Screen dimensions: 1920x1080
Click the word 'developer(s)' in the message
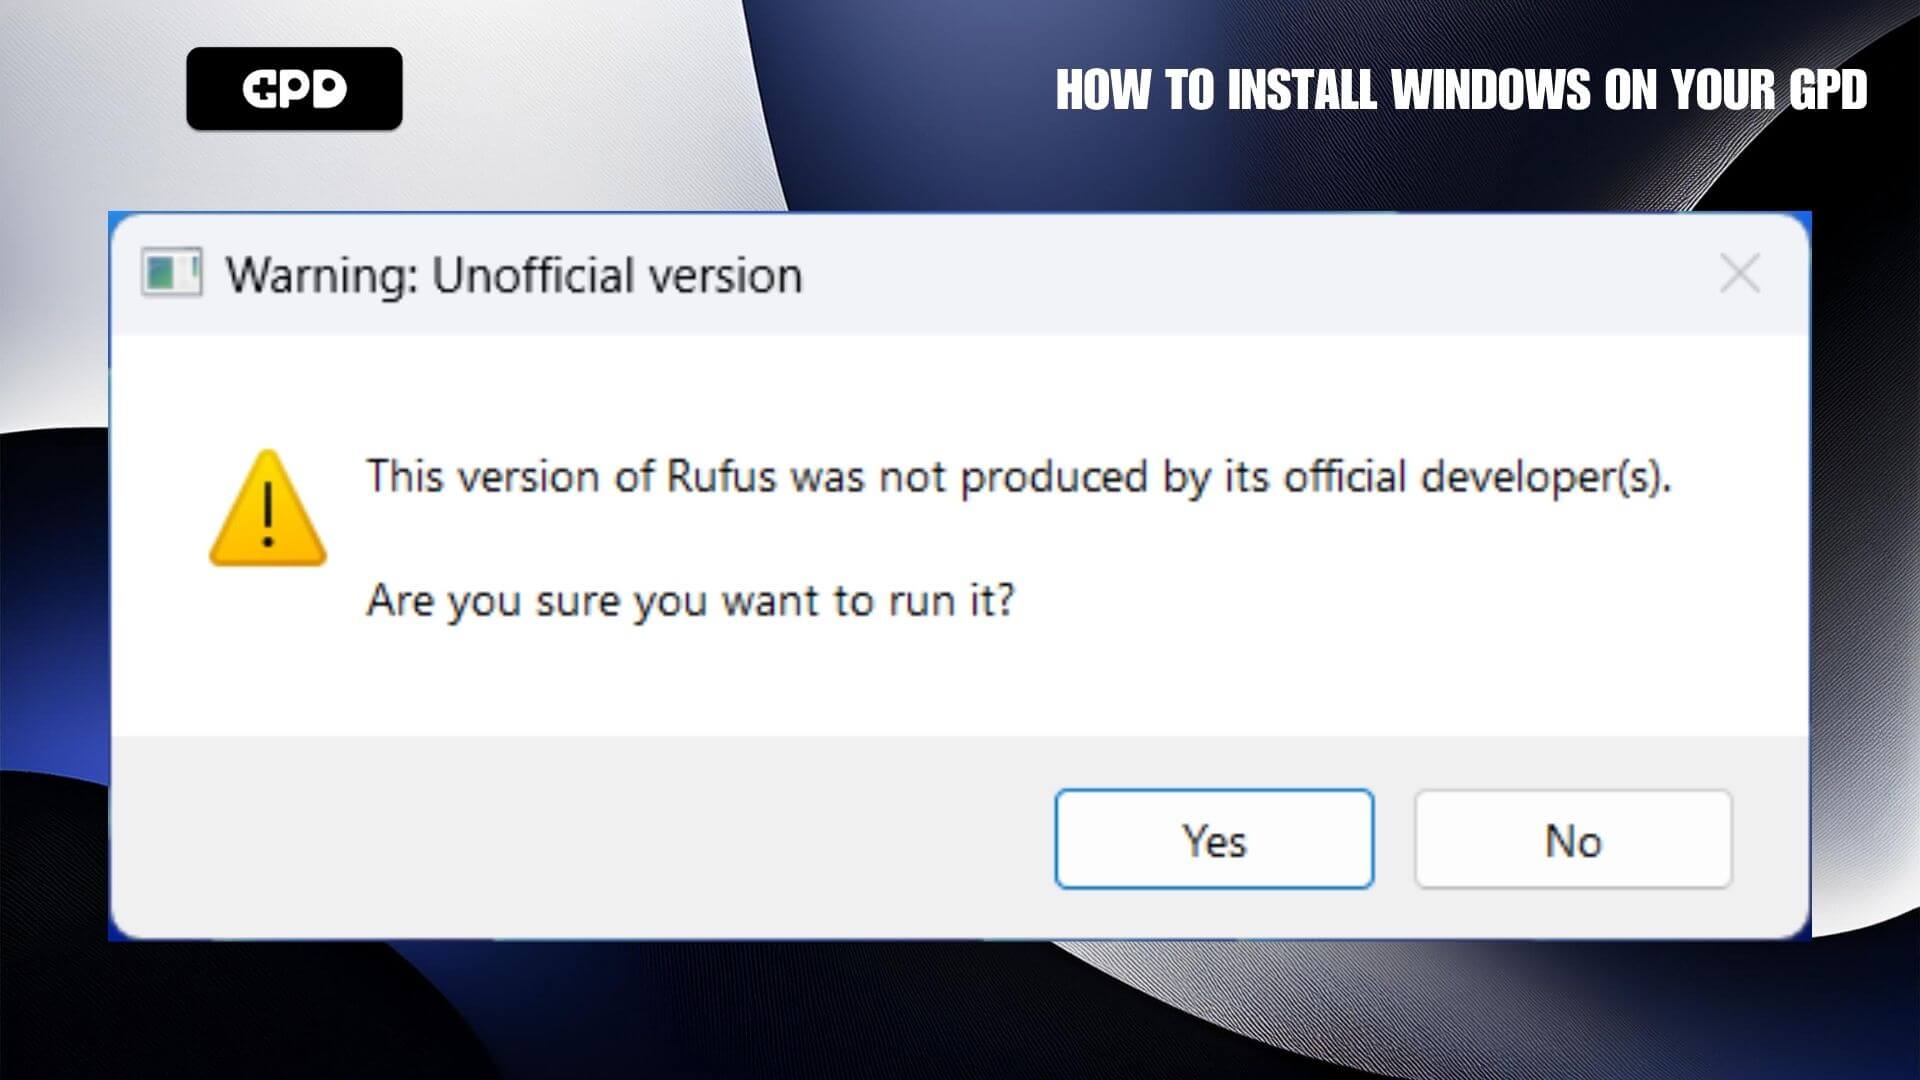coord(1545,477)
